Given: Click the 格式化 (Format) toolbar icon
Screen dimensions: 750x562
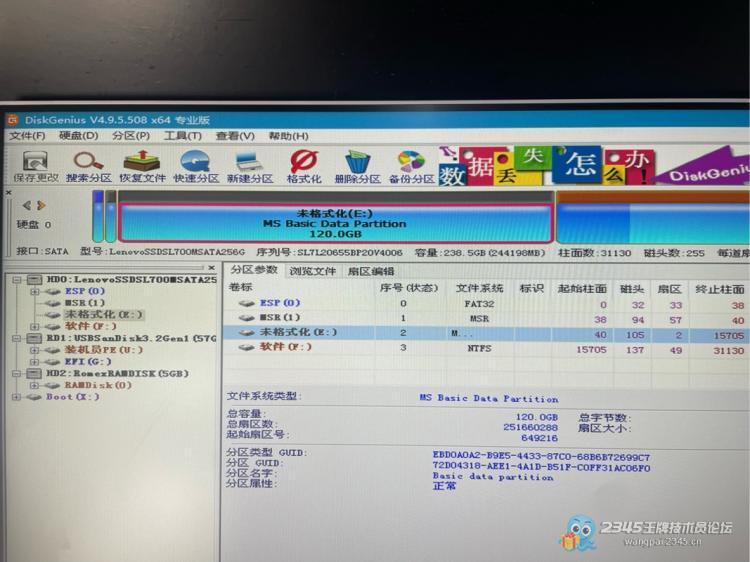Looking at the screenshot, I should [x=303, y=165].
